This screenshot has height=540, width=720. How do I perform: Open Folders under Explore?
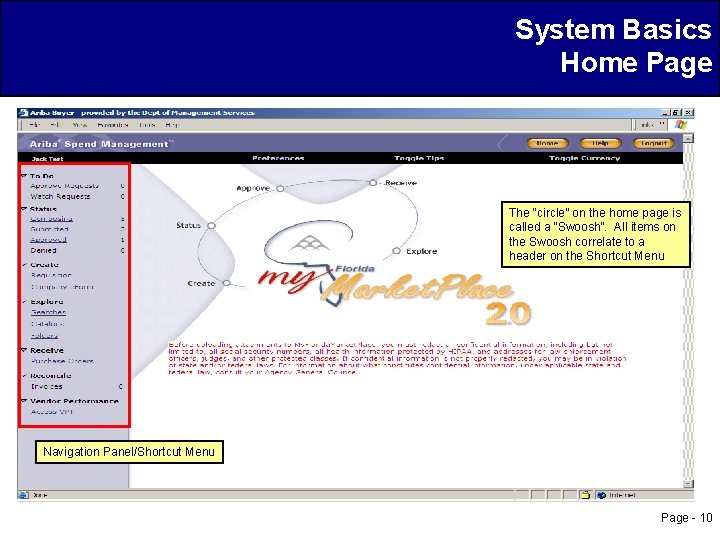point(44,336)
